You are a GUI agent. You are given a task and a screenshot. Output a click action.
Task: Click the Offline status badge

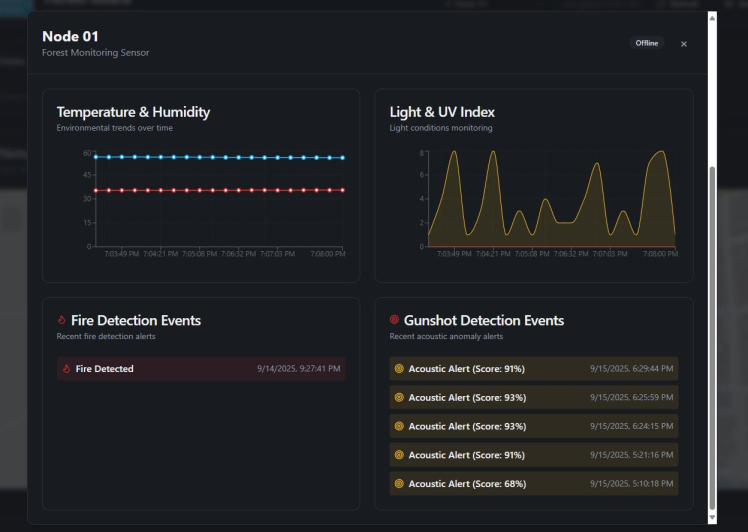pyautogui.click(x=647, y=43)
